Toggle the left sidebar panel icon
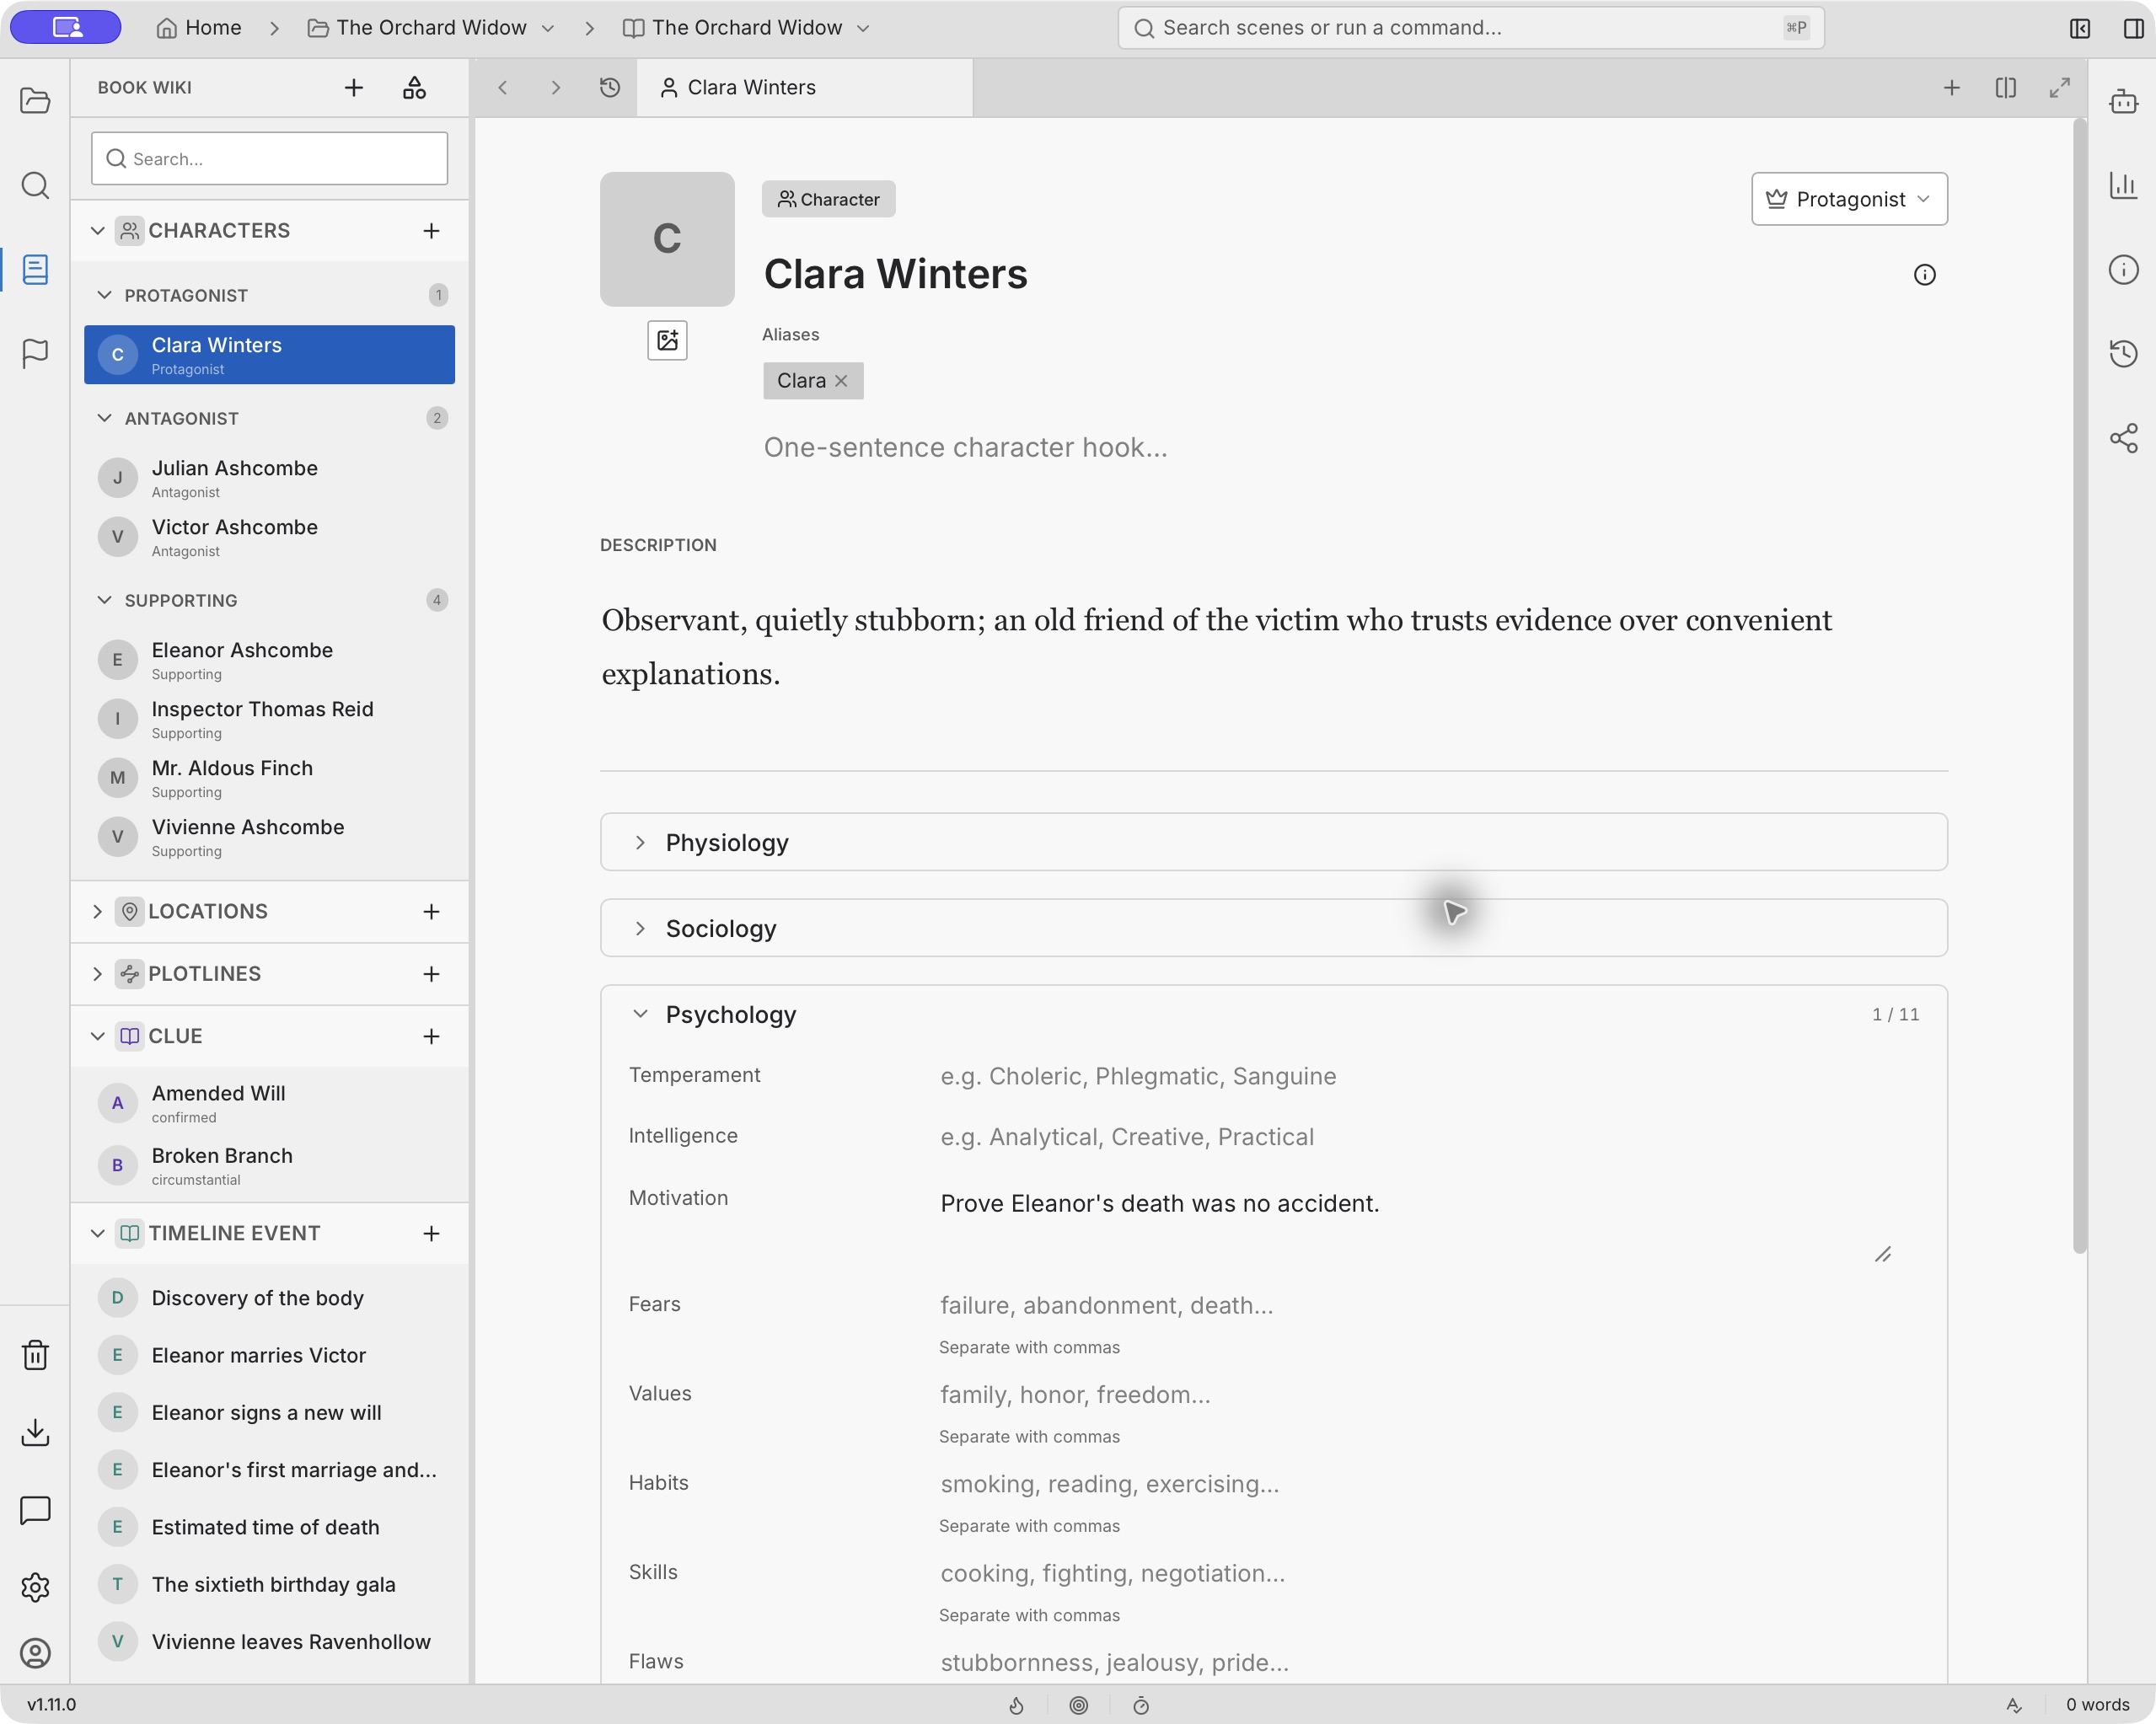 click(x=2080, y=28)
